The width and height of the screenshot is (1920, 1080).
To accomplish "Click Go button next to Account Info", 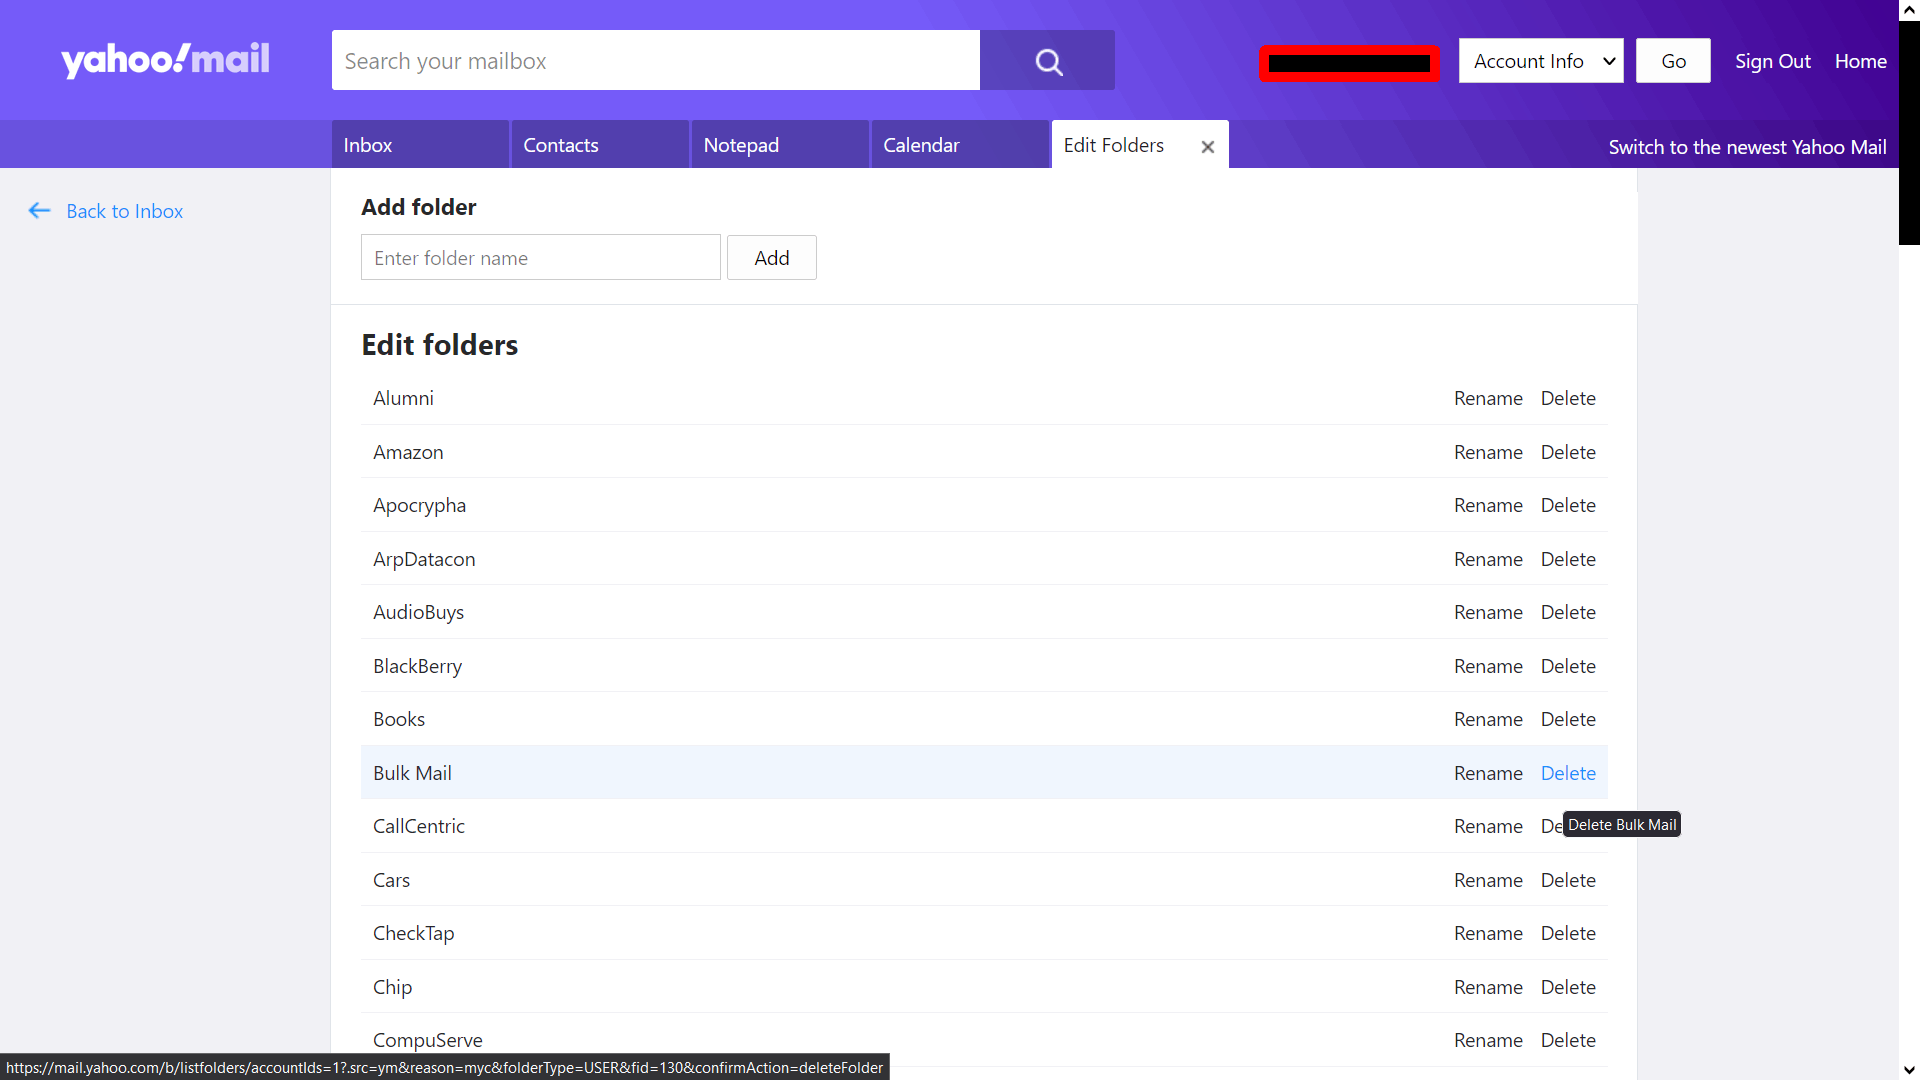I will pyautogui.click(x=1671, y=61).
